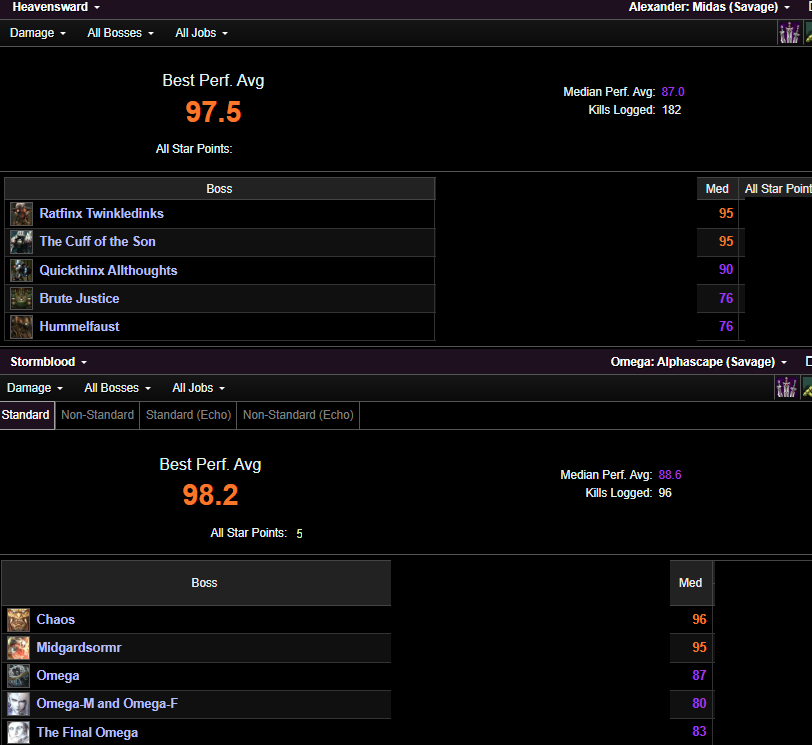Click the Omega boss icon
Image resolution: width=812 pixels, height=745 pixels.
(18, 676)
